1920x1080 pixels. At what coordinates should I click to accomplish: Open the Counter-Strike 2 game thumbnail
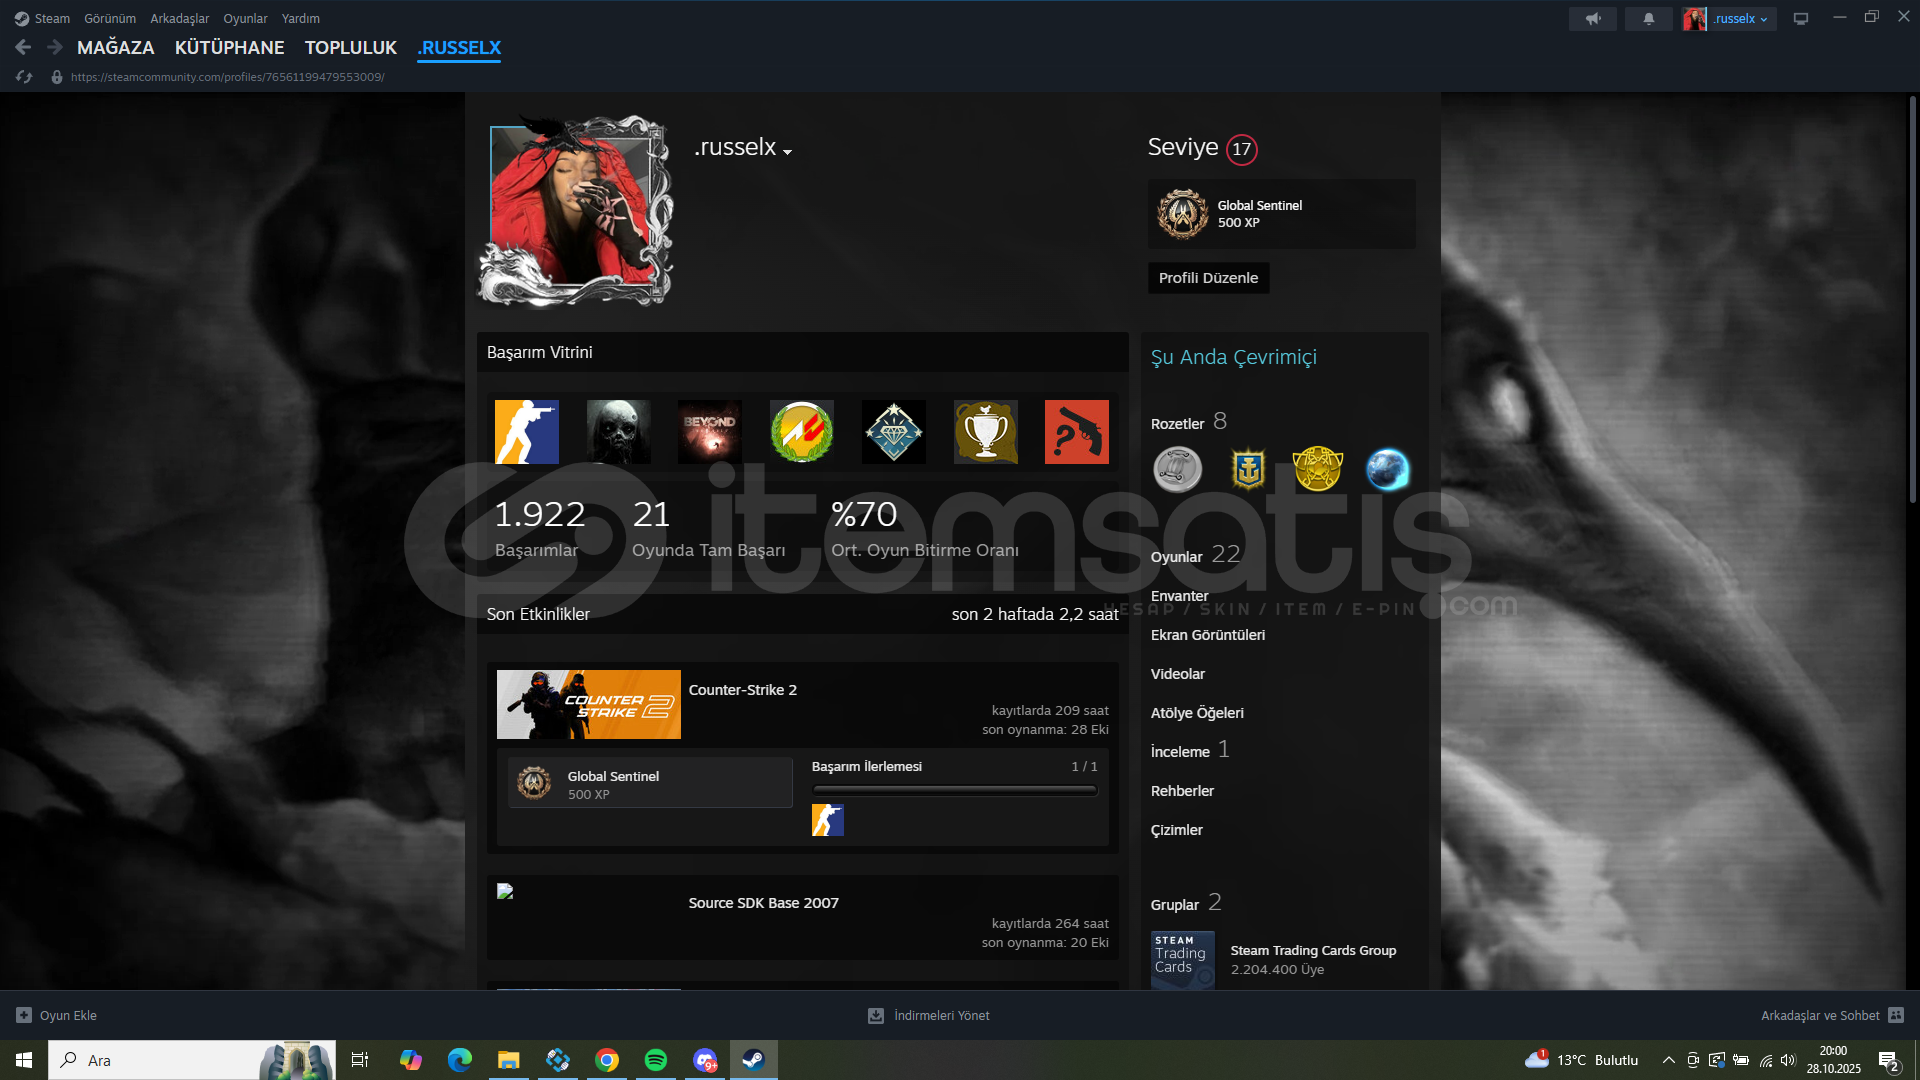[588, 704]
